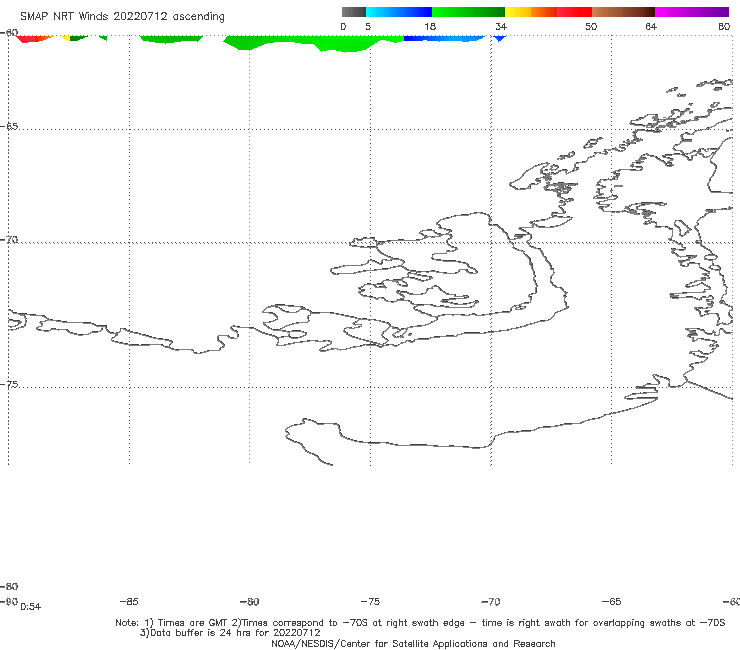Click the latitude label -75
Image resolution: width=740 pixels, height=650 pixels.
click(x=9, y=384)
